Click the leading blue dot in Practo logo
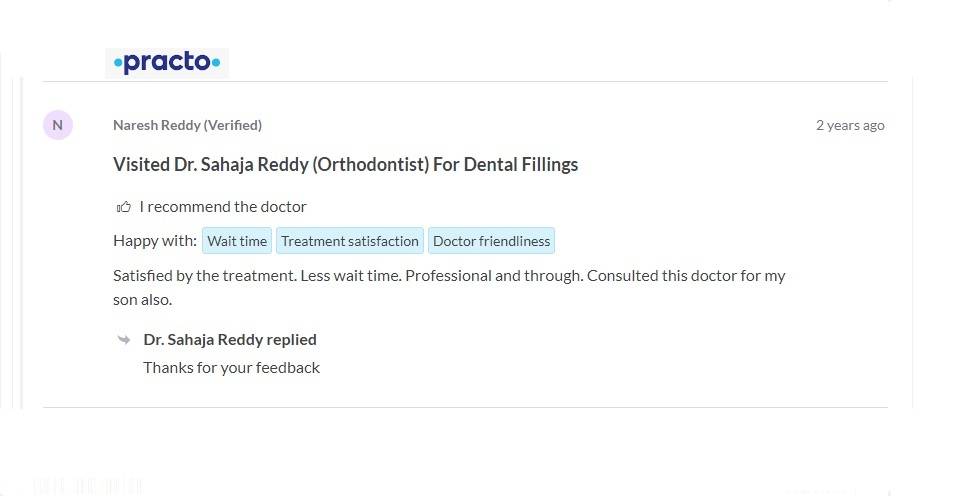The image size is (954, 496). coord(118,64)
